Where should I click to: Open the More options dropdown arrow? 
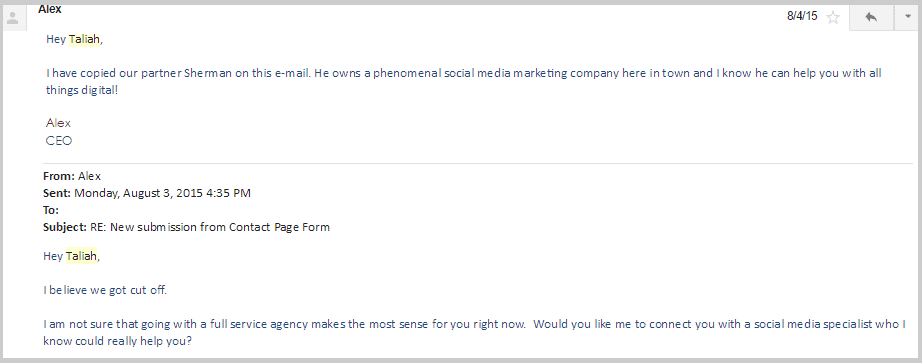click(x=907, y=17)
